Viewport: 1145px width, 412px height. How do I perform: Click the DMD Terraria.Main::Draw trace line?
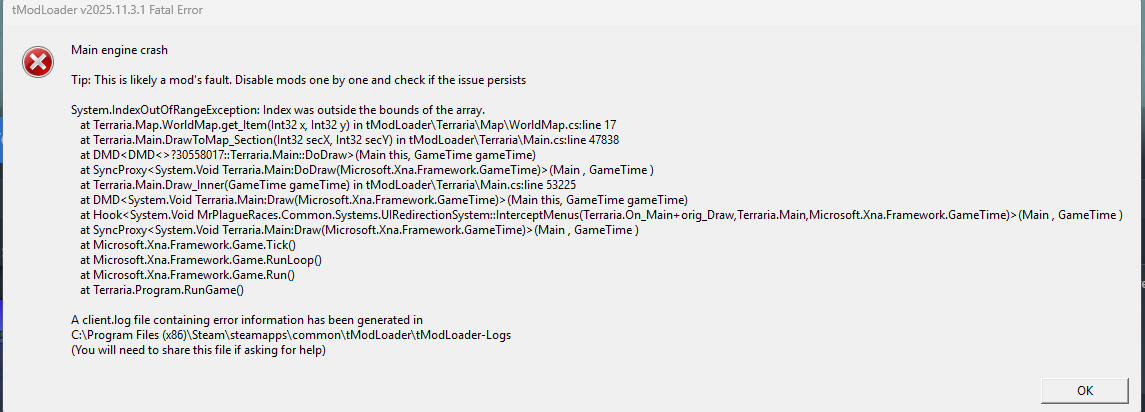(x=383, y=200)
